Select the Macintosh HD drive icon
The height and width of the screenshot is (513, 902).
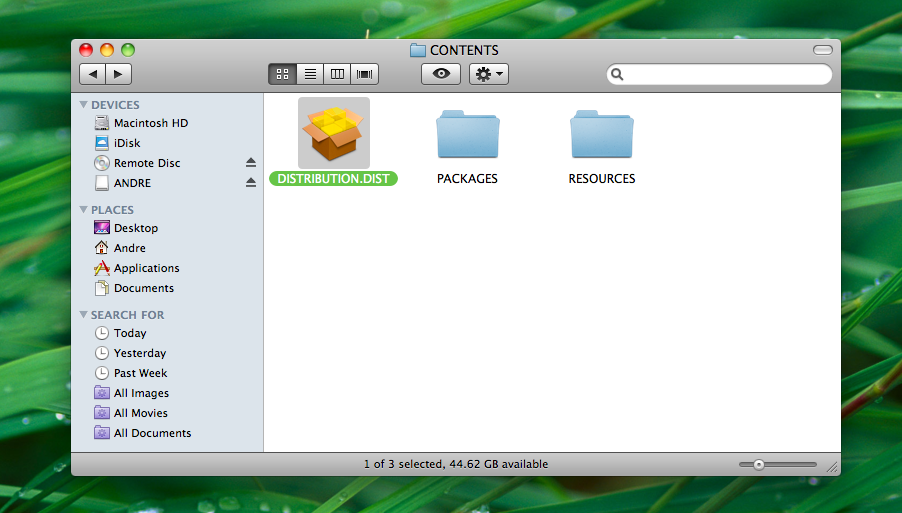click(x=102, y=123)
